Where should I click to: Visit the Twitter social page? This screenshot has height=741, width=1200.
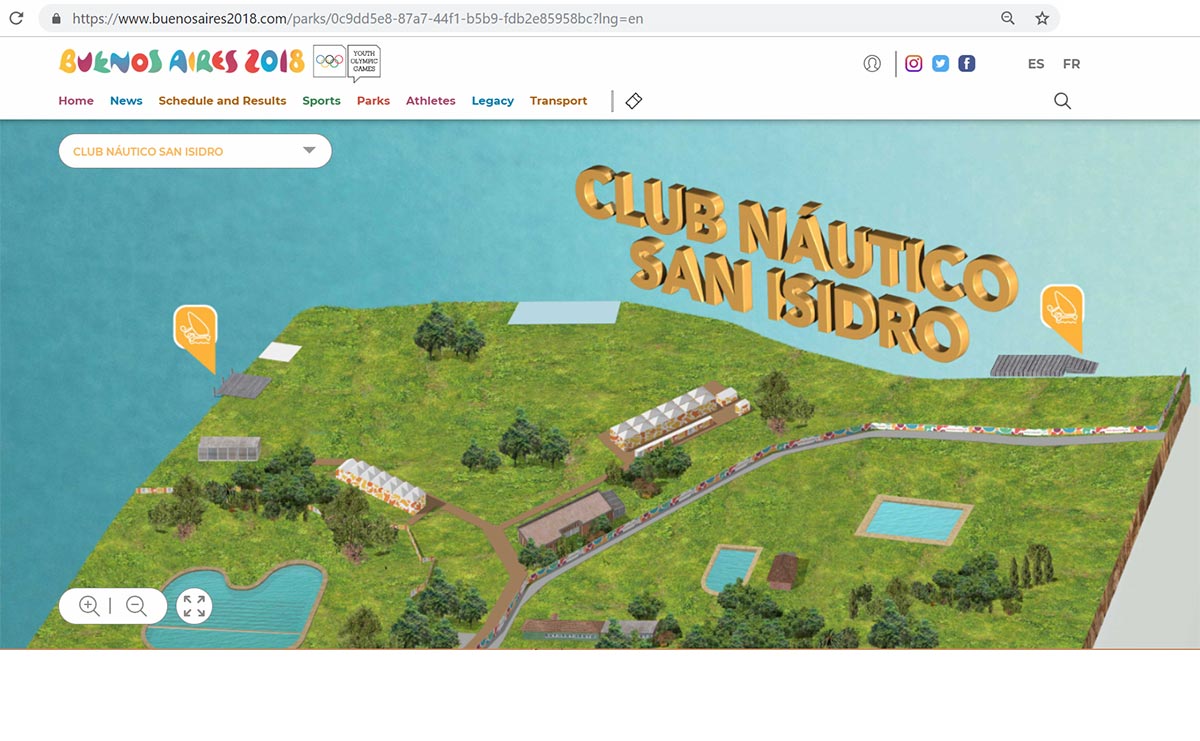pos(940,63)
